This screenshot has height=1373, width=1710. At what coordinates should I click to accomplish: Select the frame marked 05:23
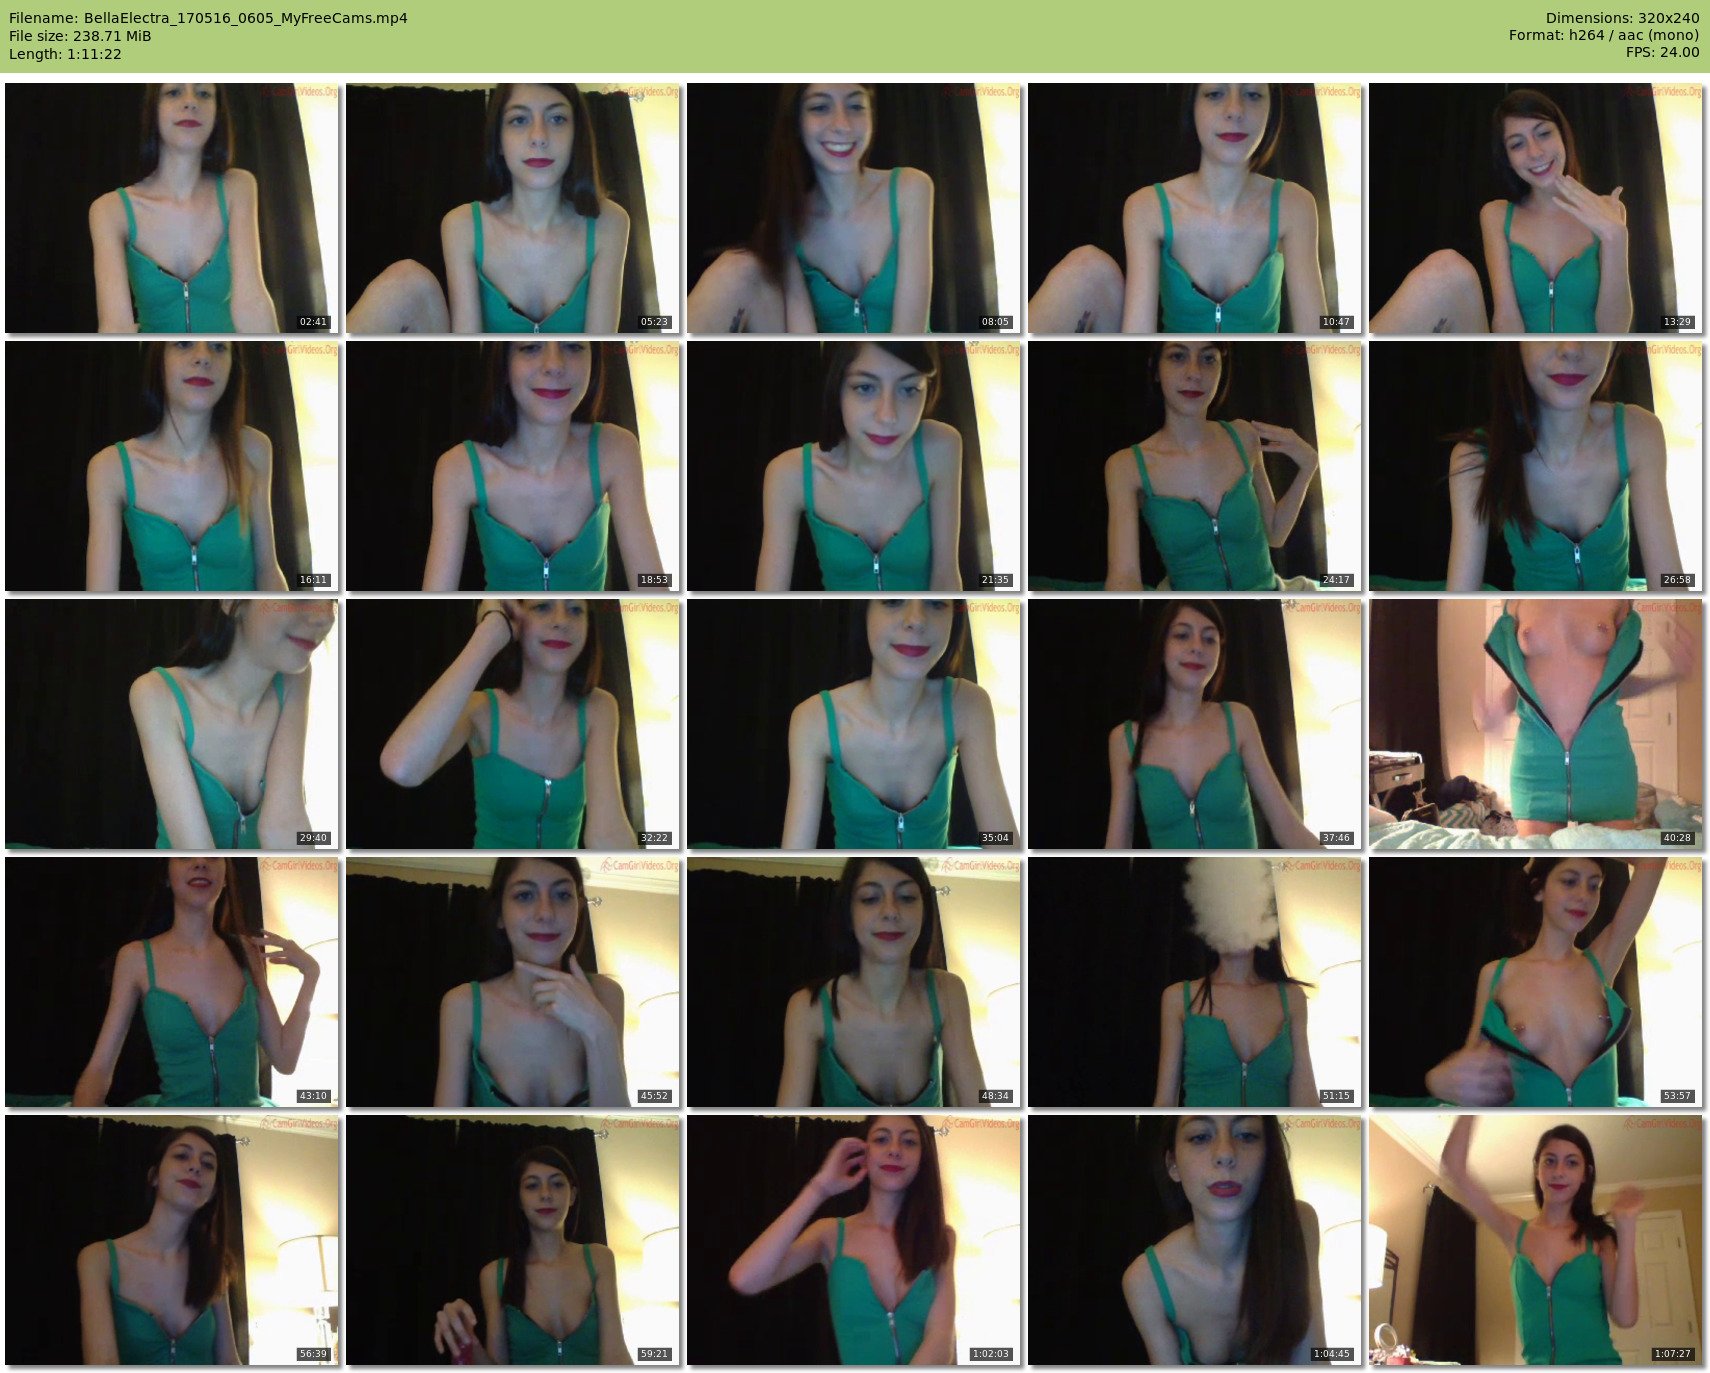pos(513,208)
